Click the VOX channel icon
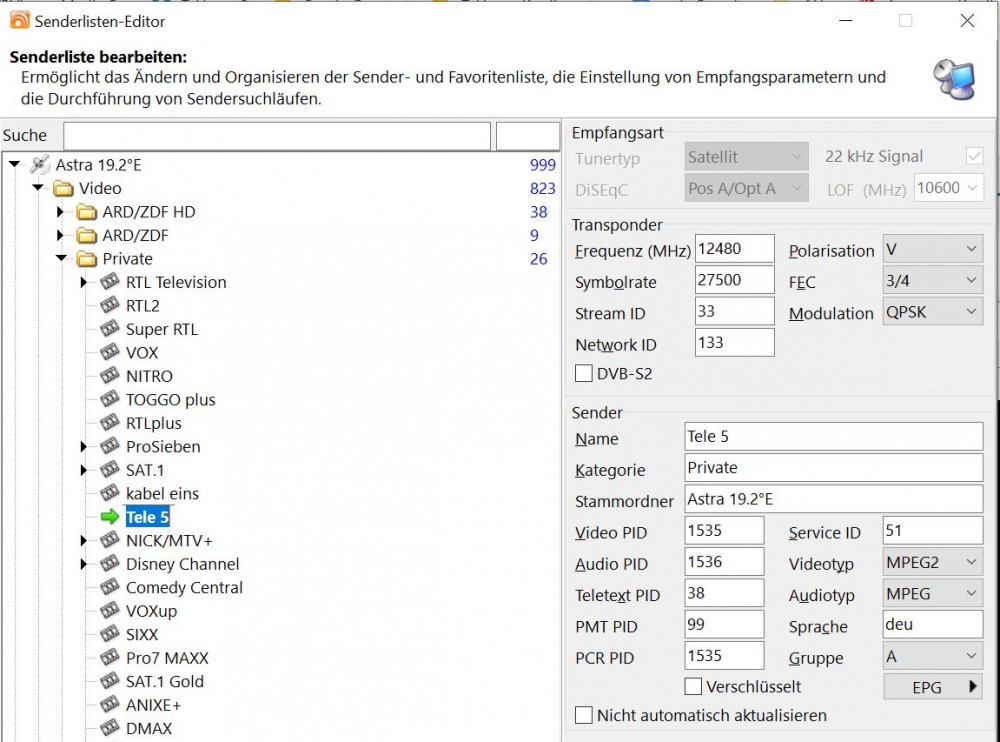The height and width of the screenshot is (742, 1000). tap(110, 352)
